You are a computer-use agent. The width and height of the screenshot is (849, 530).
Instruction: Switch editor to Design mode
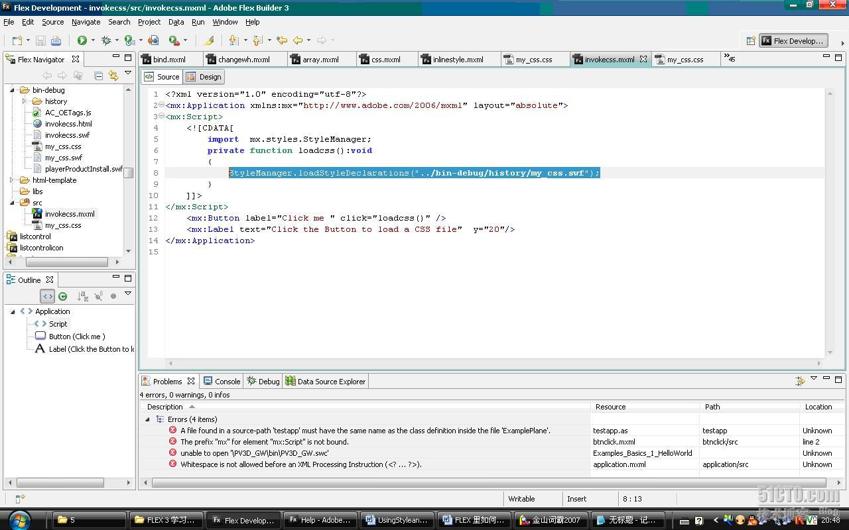pos(204,77)
